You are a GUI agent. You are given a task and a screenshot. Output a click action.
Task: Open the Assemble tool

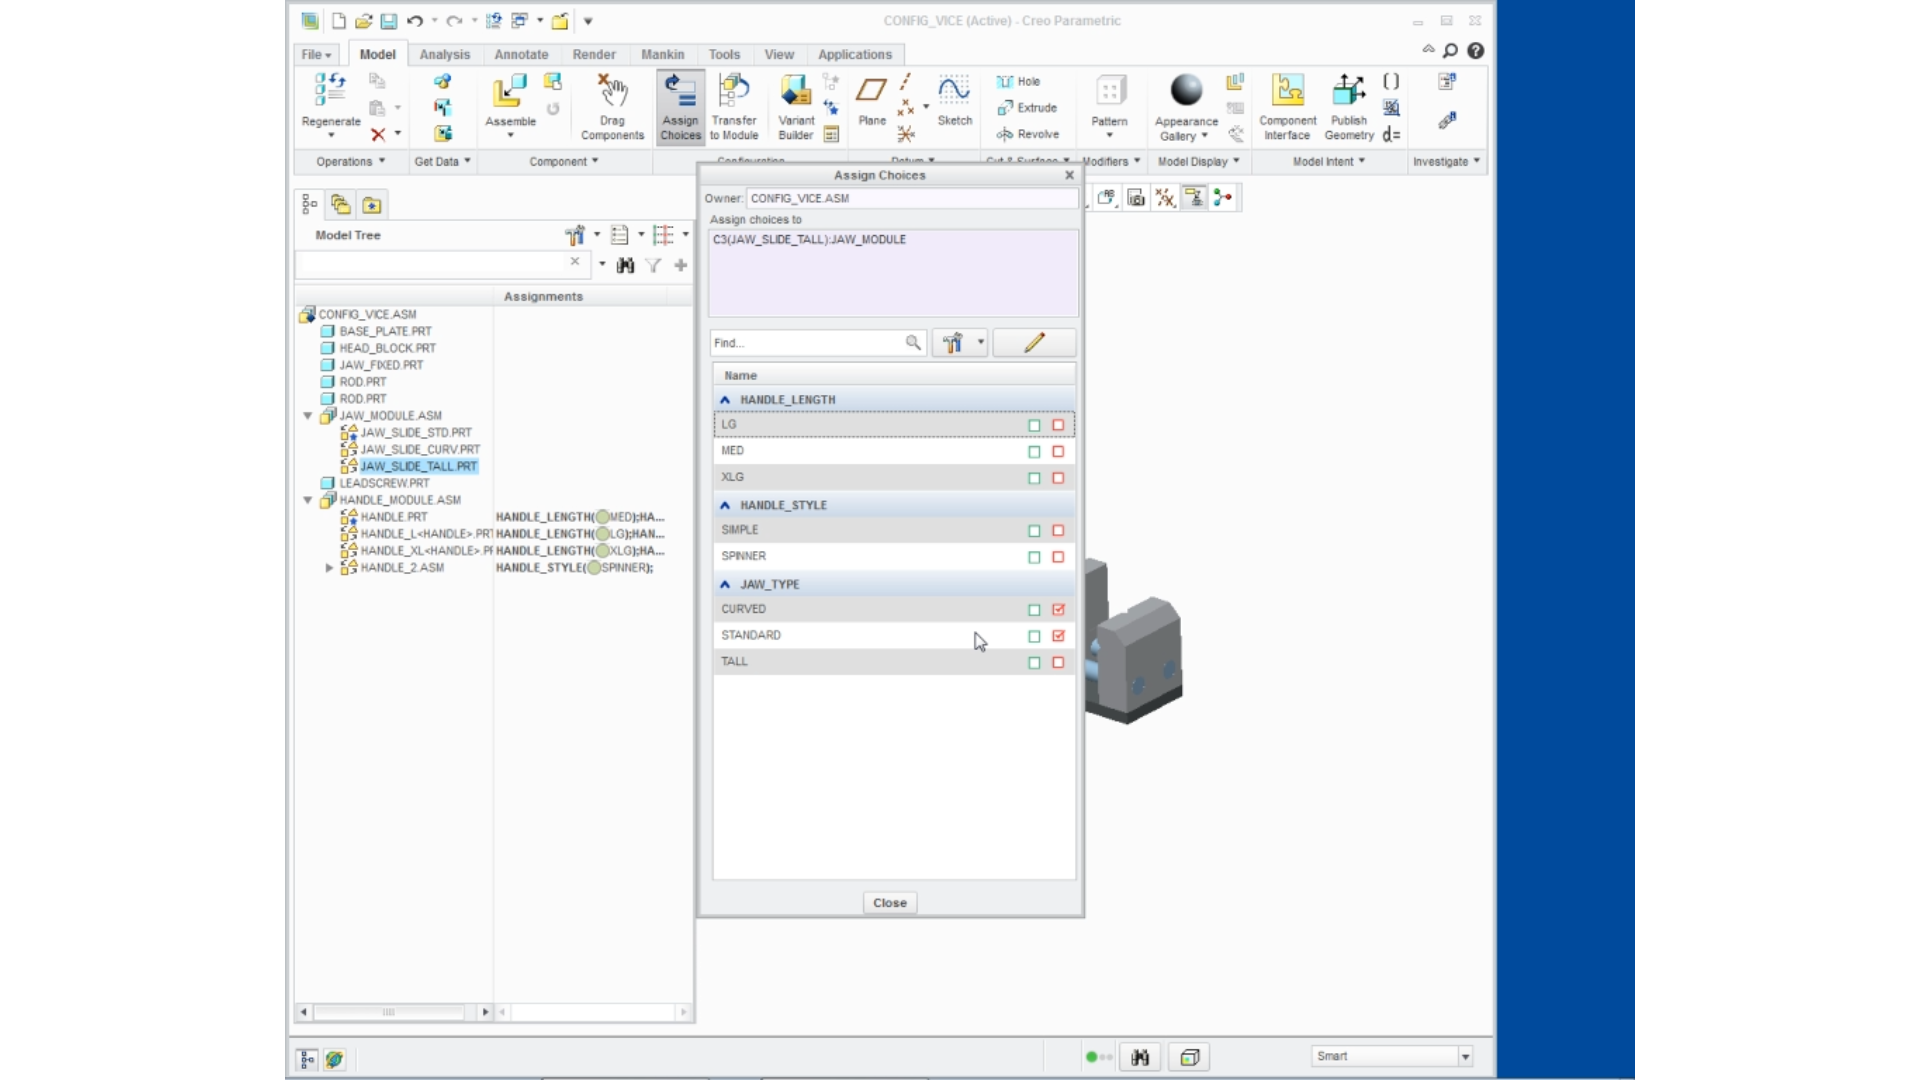coord(510,92)
